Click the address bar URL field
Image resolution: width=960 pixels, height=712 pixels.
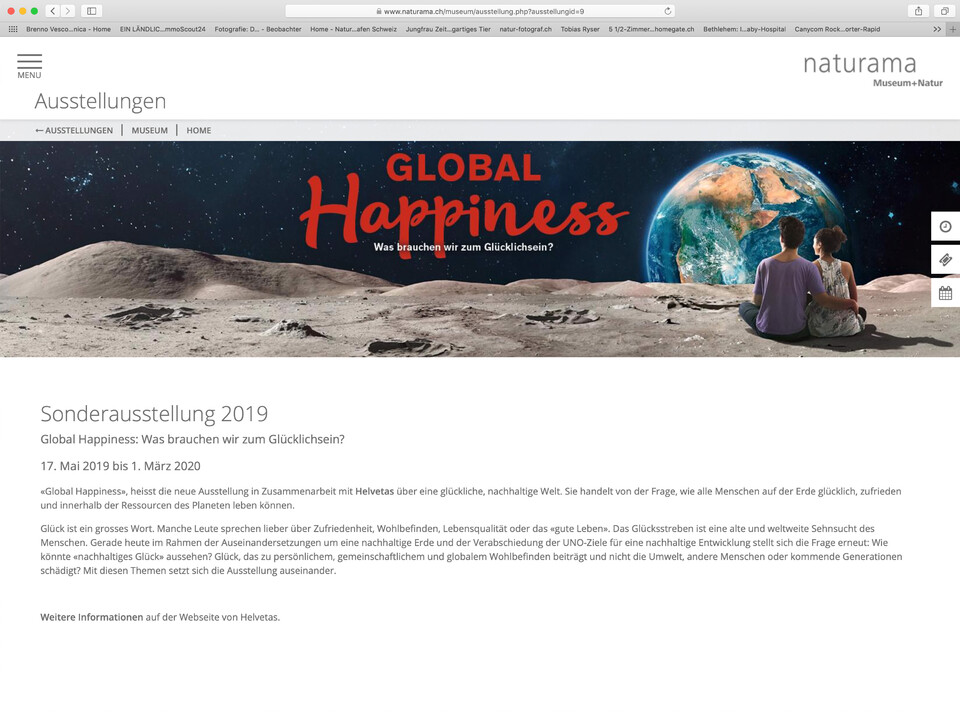[x=480, y=12]
